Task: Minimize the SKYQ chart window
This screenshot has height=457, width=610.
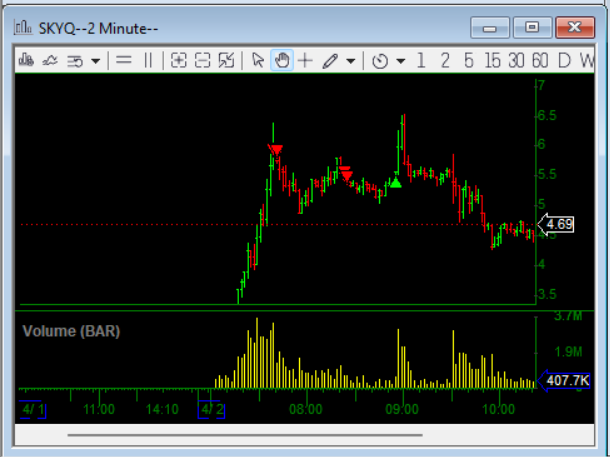Action: pyautogui.click(x=490, y=28)
